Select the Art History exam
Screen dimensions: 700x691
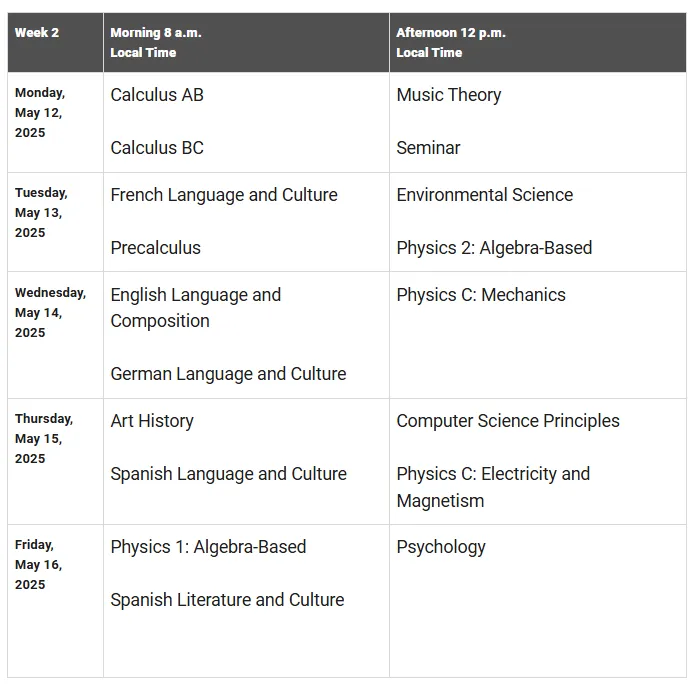pyautogui.click(x=152, y=421)
